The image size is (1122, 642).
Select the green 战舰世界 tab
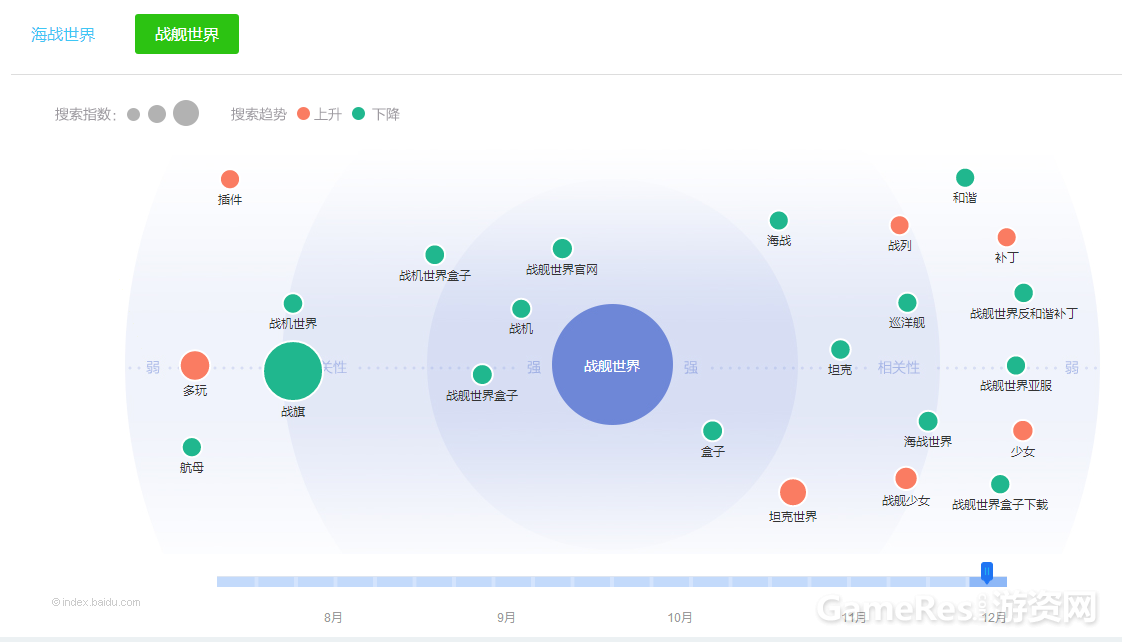point(187,34)
